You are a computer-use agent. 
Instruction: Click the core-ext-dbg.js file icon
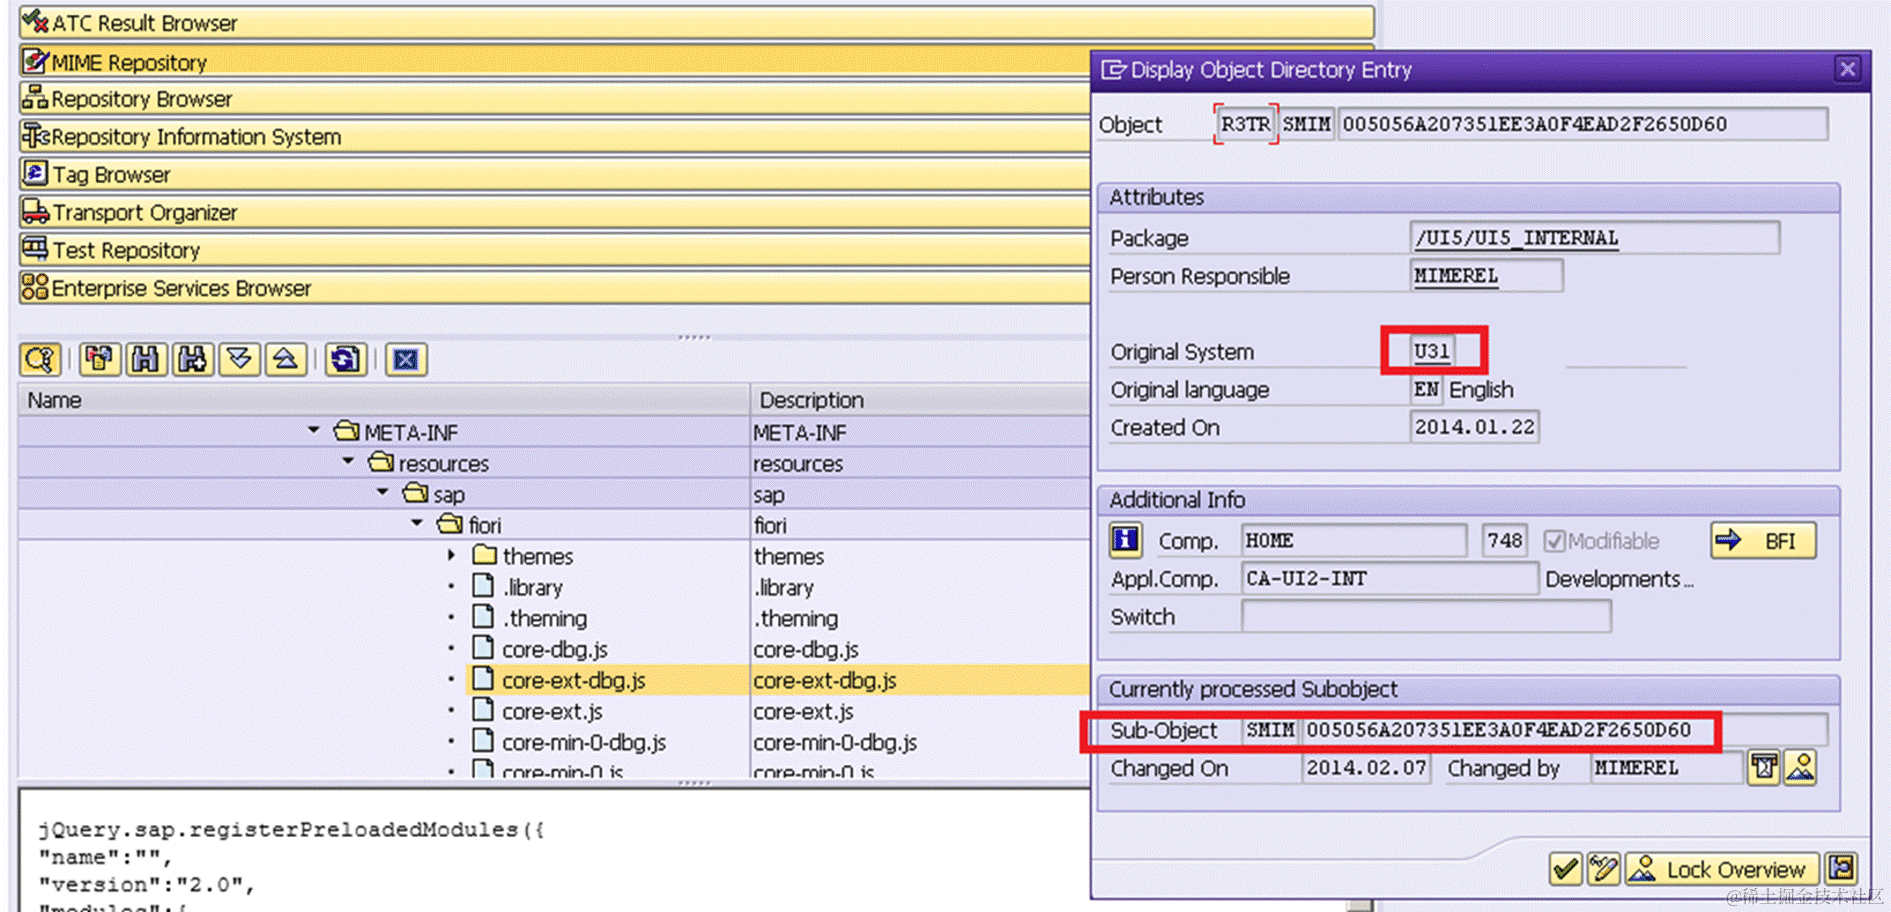(x=483, y=678)
